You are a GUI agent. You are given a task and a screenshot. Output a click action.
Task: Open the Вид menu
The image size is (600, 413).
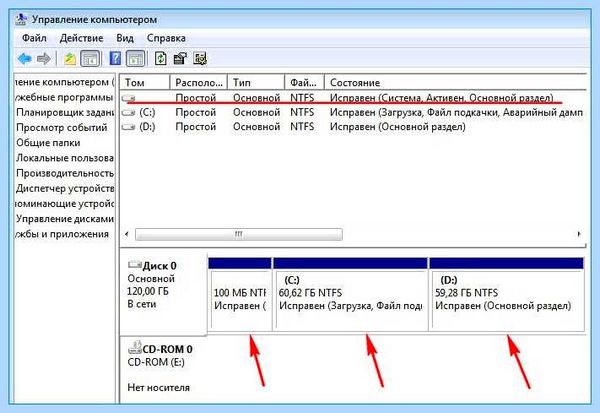125,38
